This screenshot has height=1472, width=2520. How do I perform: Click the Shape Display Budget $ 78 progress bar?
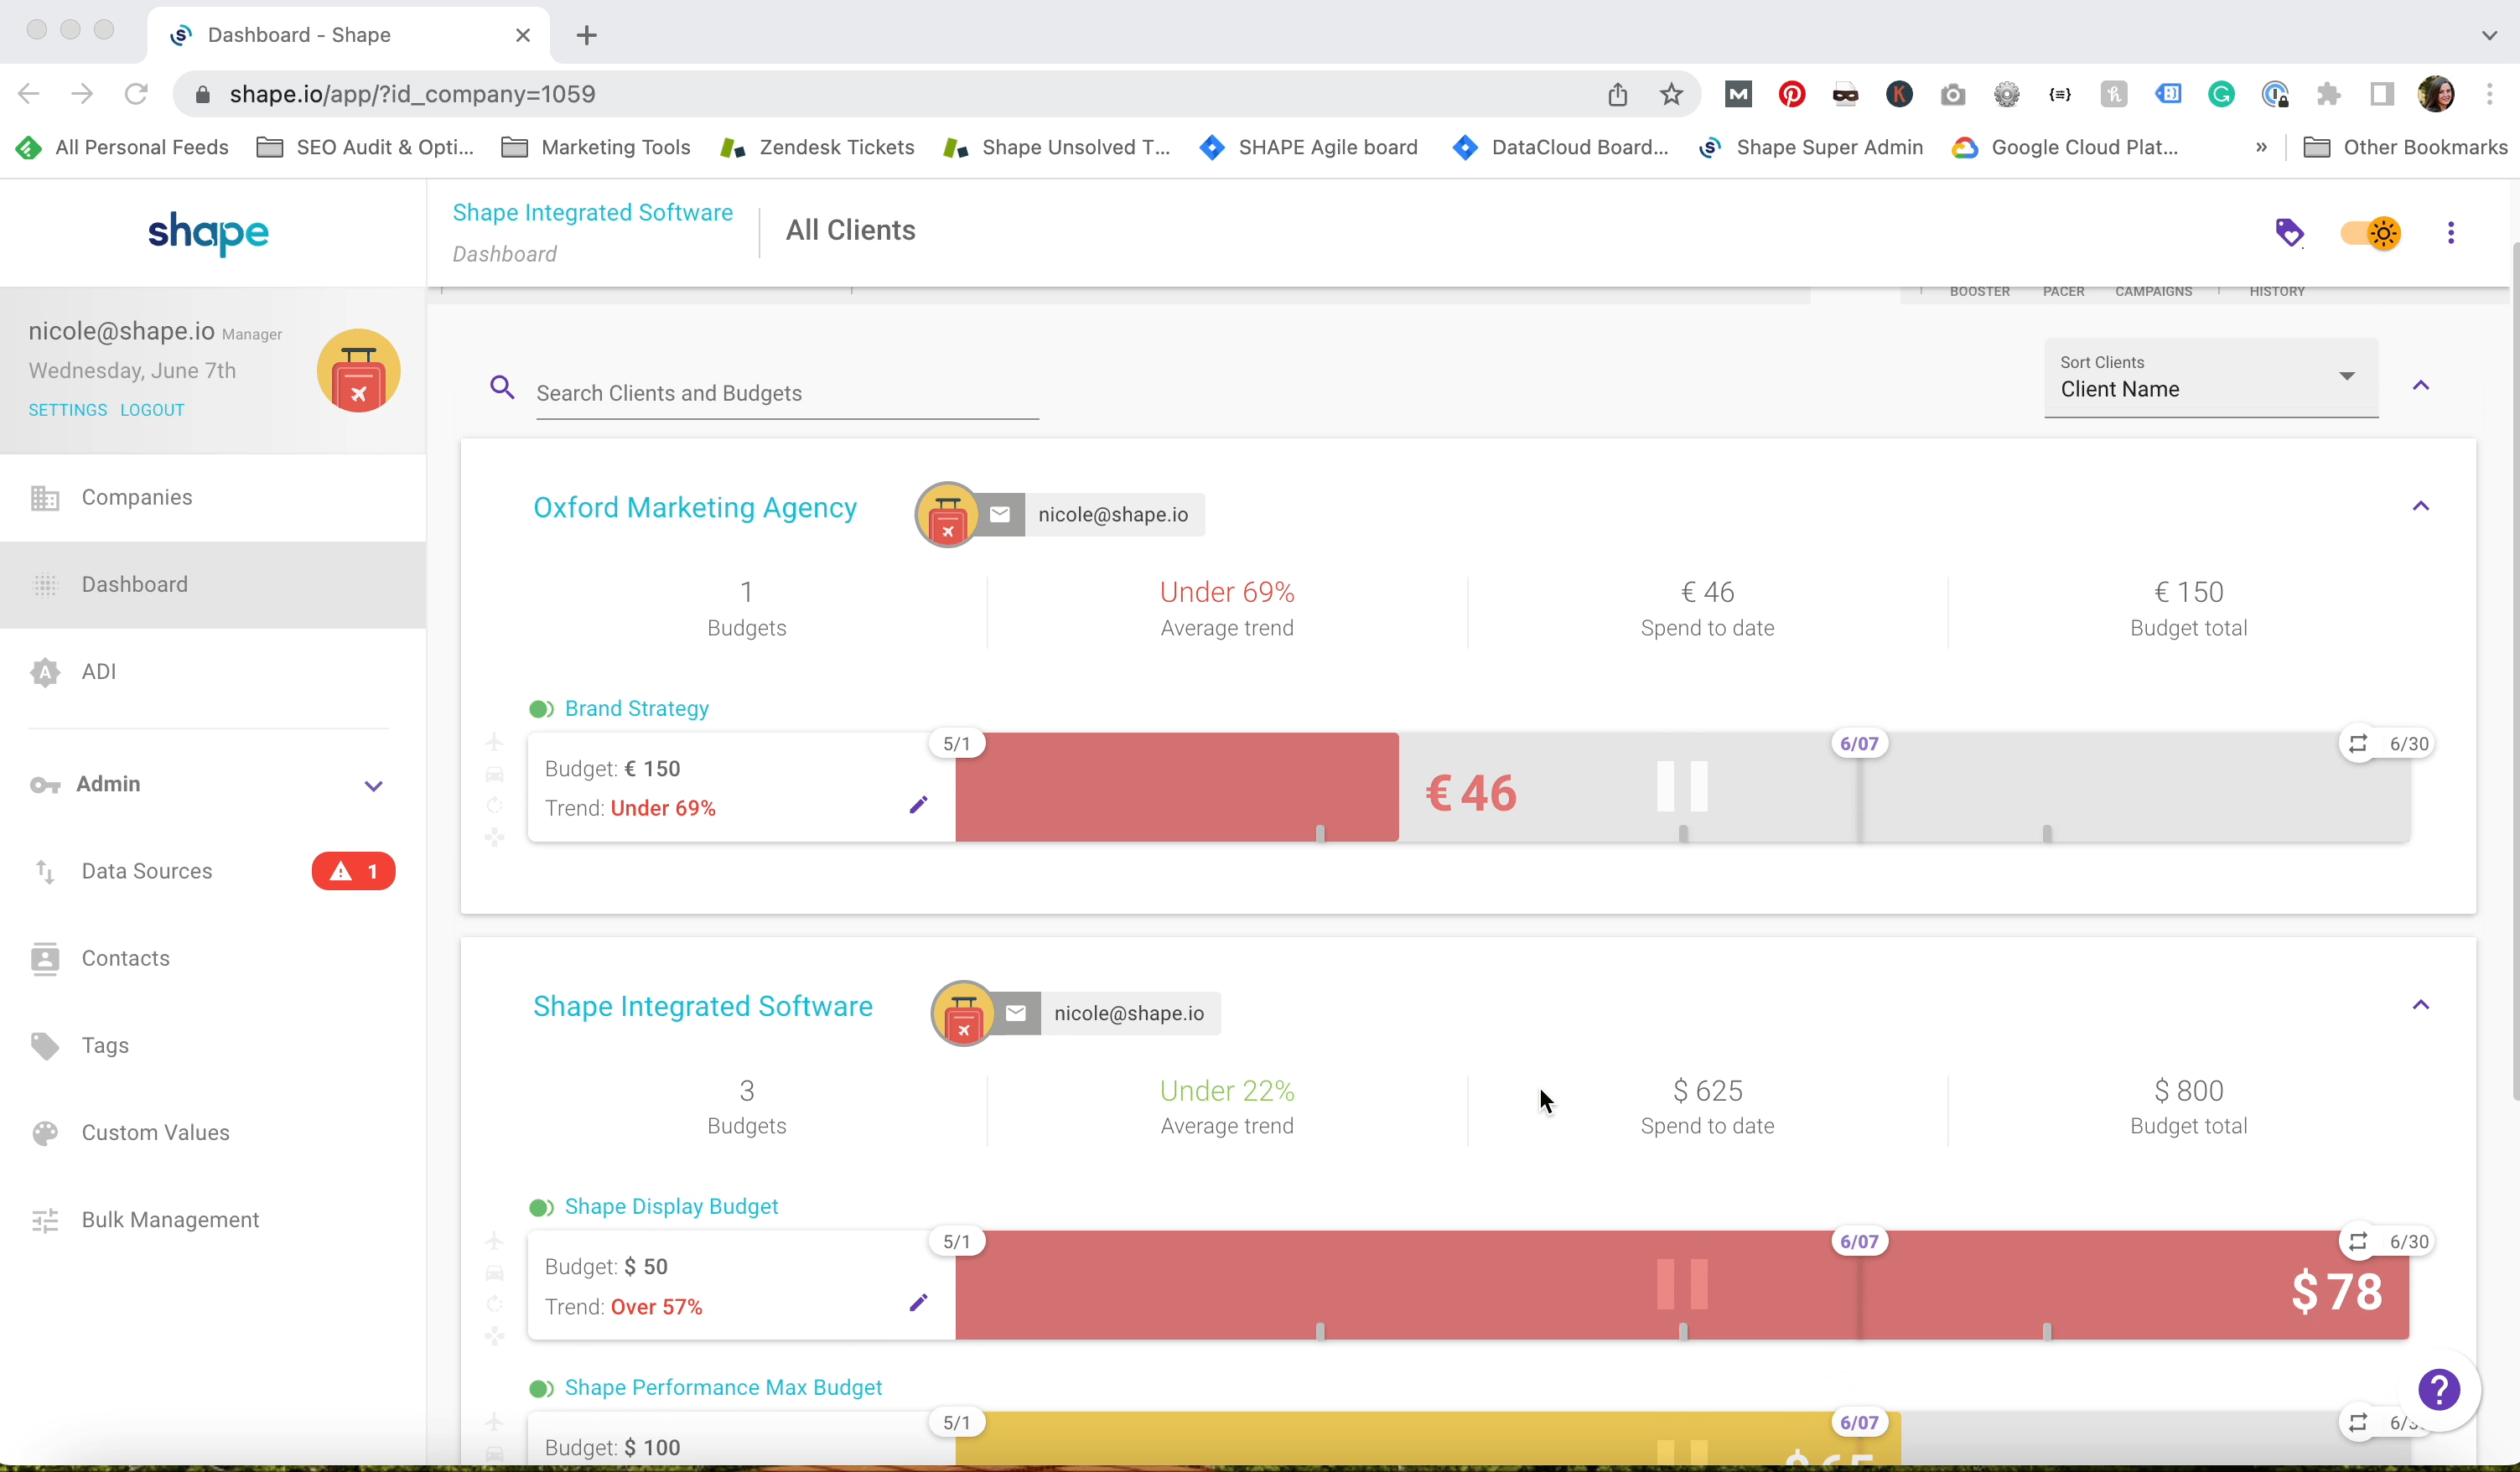pyautogui.click(x=1682, y=1285)
